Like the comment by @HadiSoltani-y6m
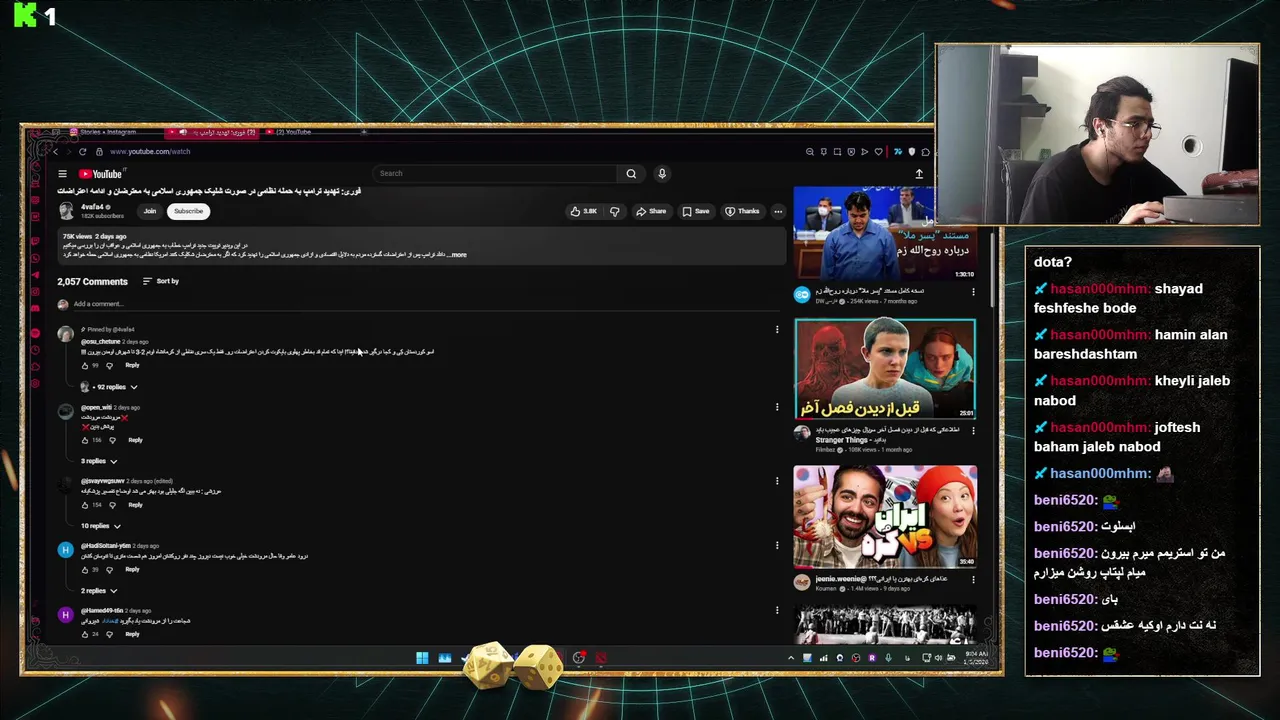 pos(85,570)
